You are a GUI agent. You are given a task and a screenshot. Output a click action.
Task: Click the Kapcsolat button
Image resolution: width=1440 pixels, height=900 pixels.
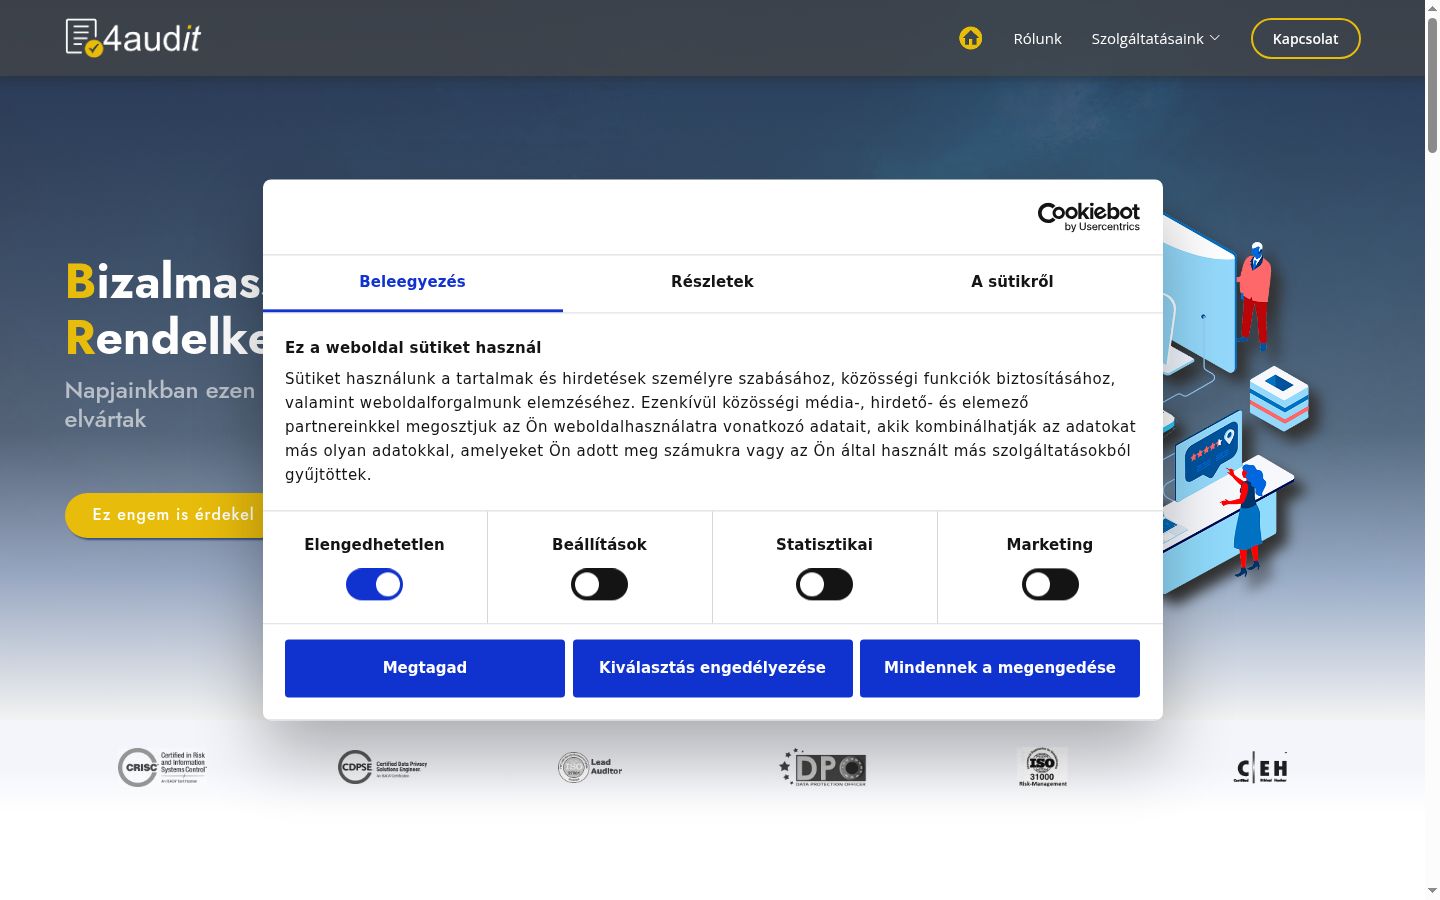pyautogui.click(x=1305, y=39)
